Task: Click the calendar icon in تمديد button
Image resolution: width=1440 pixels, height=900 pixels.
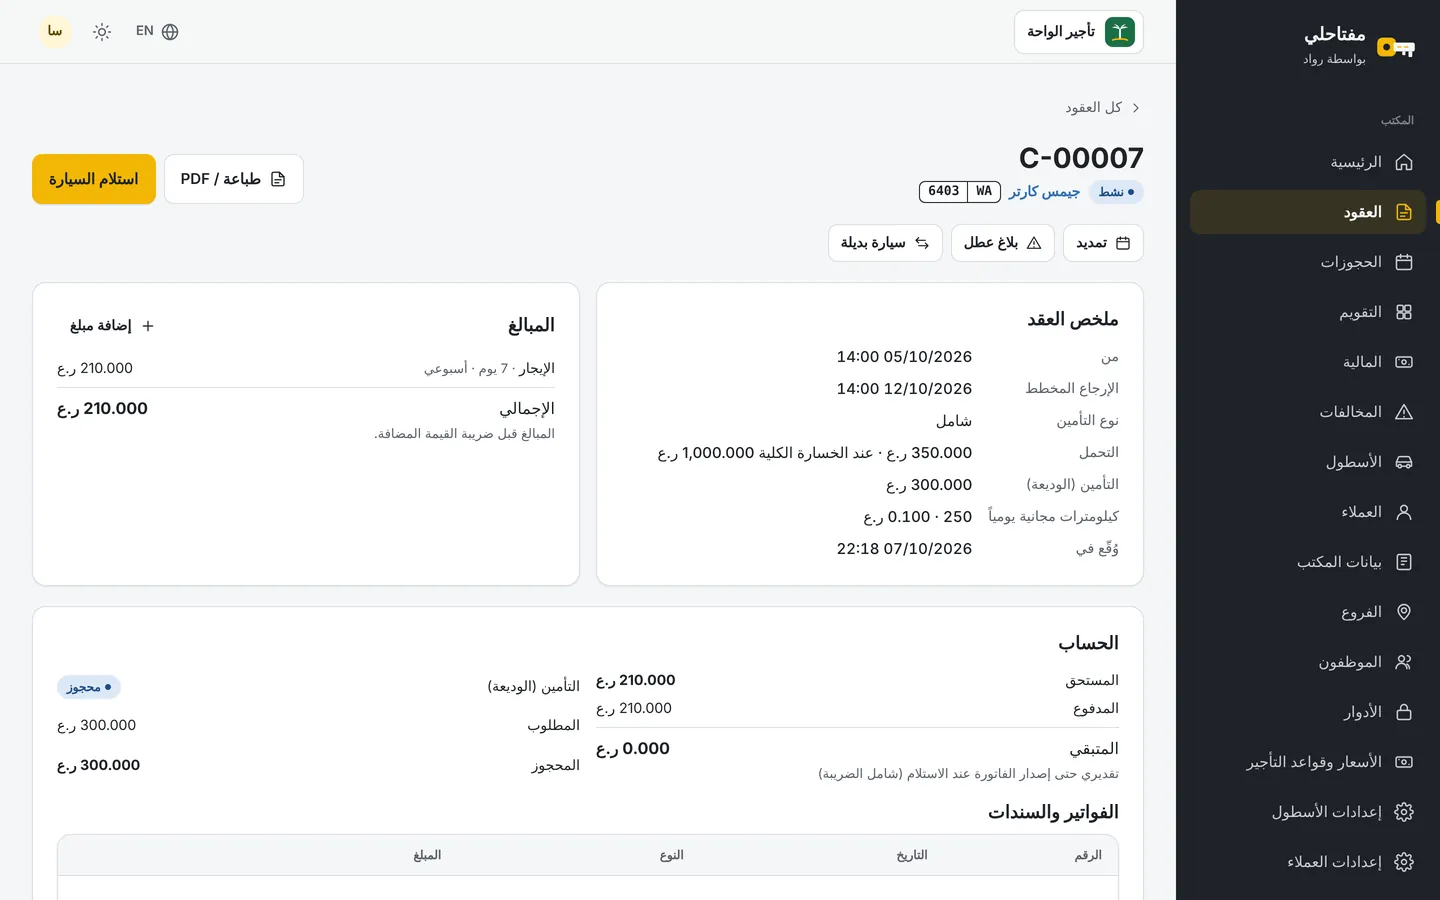Action: pyautogui.click(x=1123, y=243)
